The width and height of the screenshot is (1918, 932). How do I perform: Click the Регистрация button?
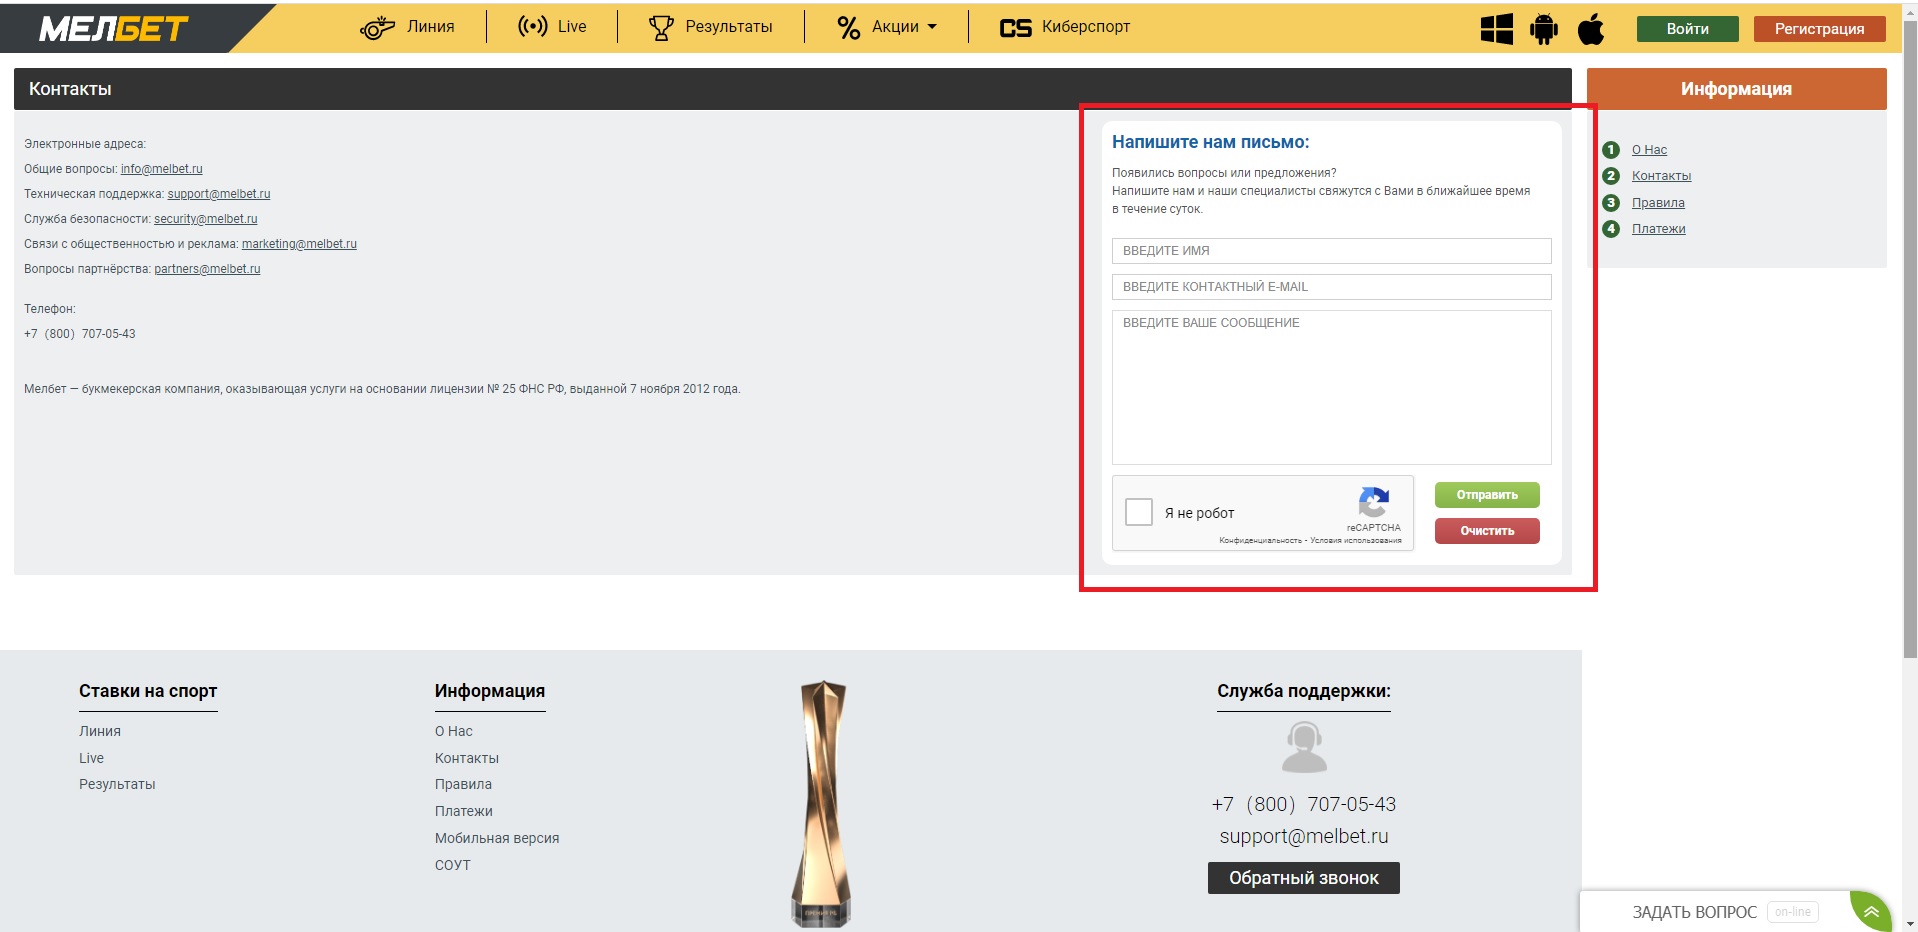point(1819,29)
